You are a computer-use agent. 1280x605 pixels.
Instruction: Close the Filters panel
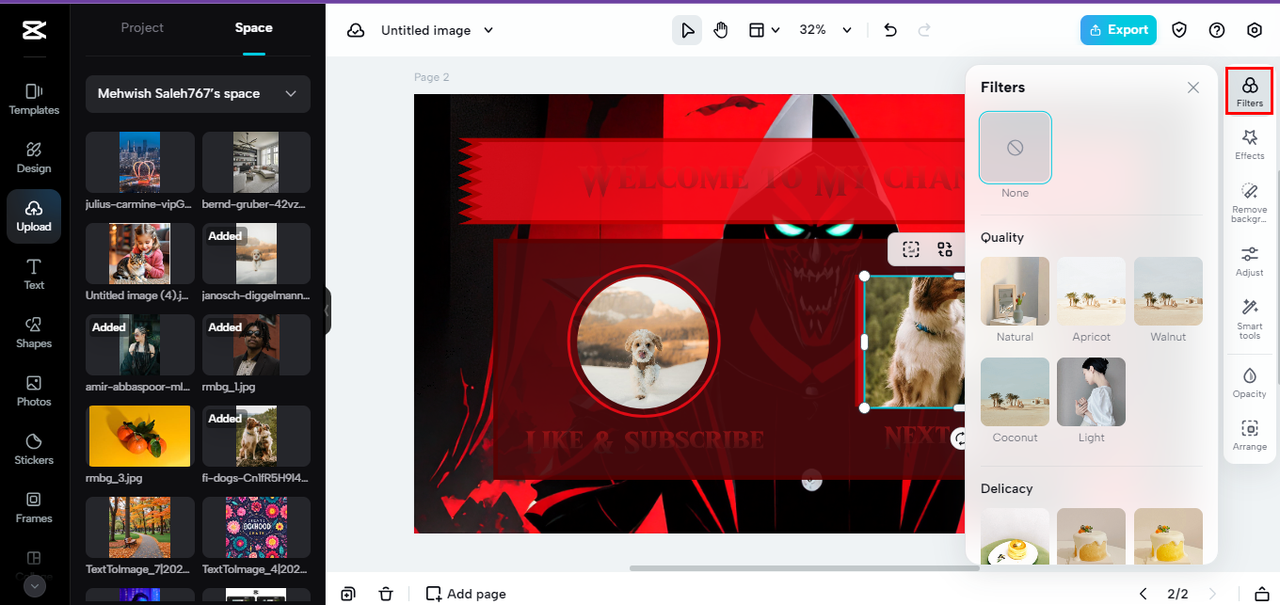click(1193, 88)
